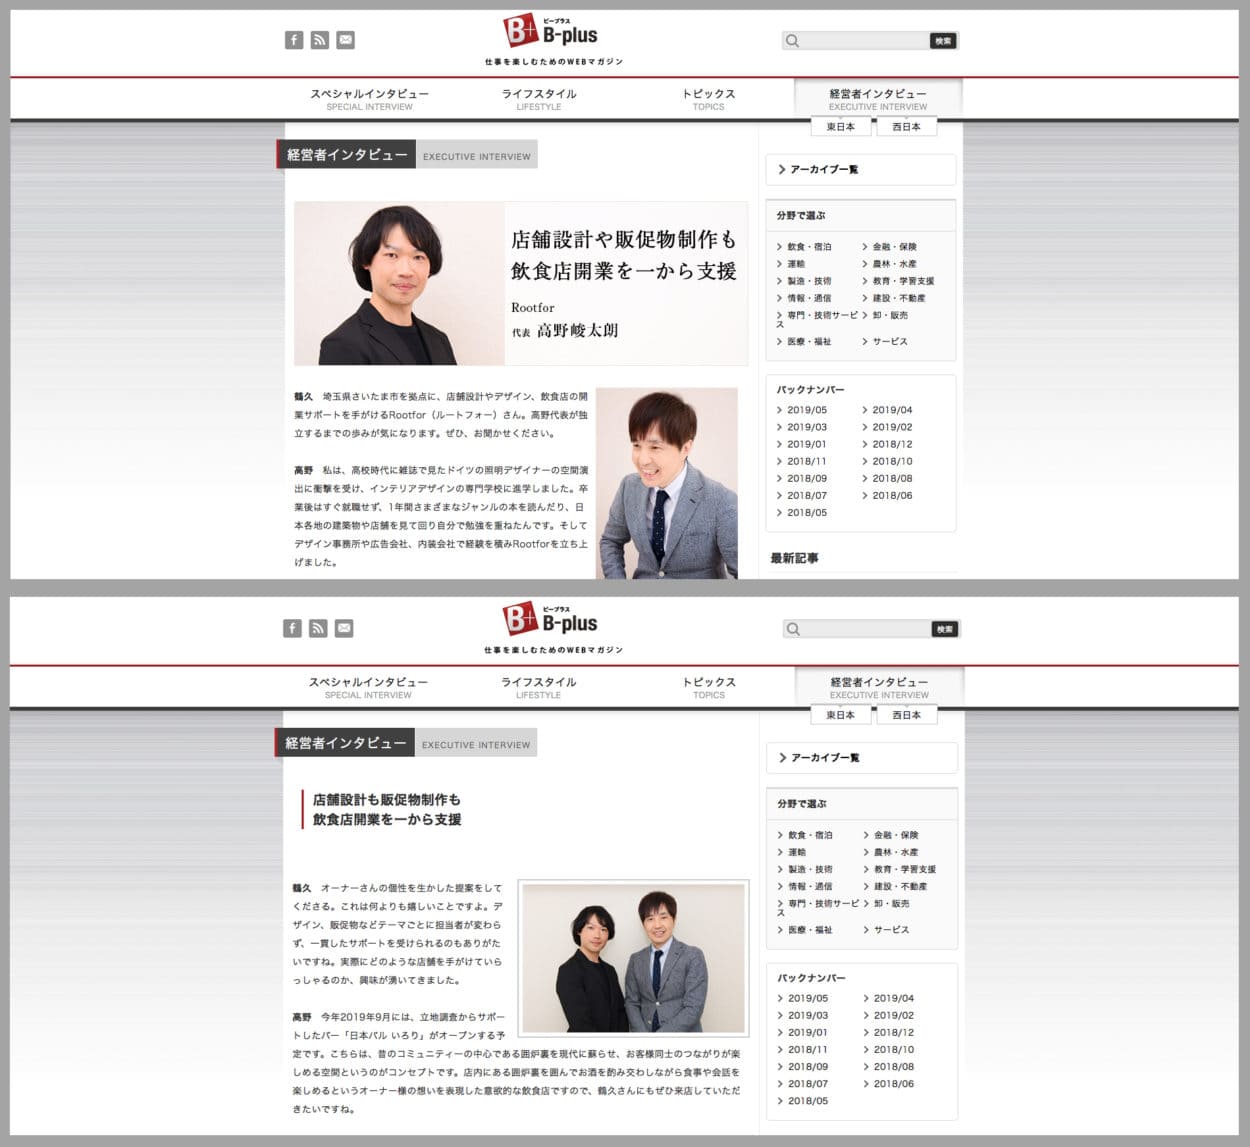Expand アーカイブ一覧 in the upper page sidebar
This screenshot has height=1147, width=1250.
(860, 170)
